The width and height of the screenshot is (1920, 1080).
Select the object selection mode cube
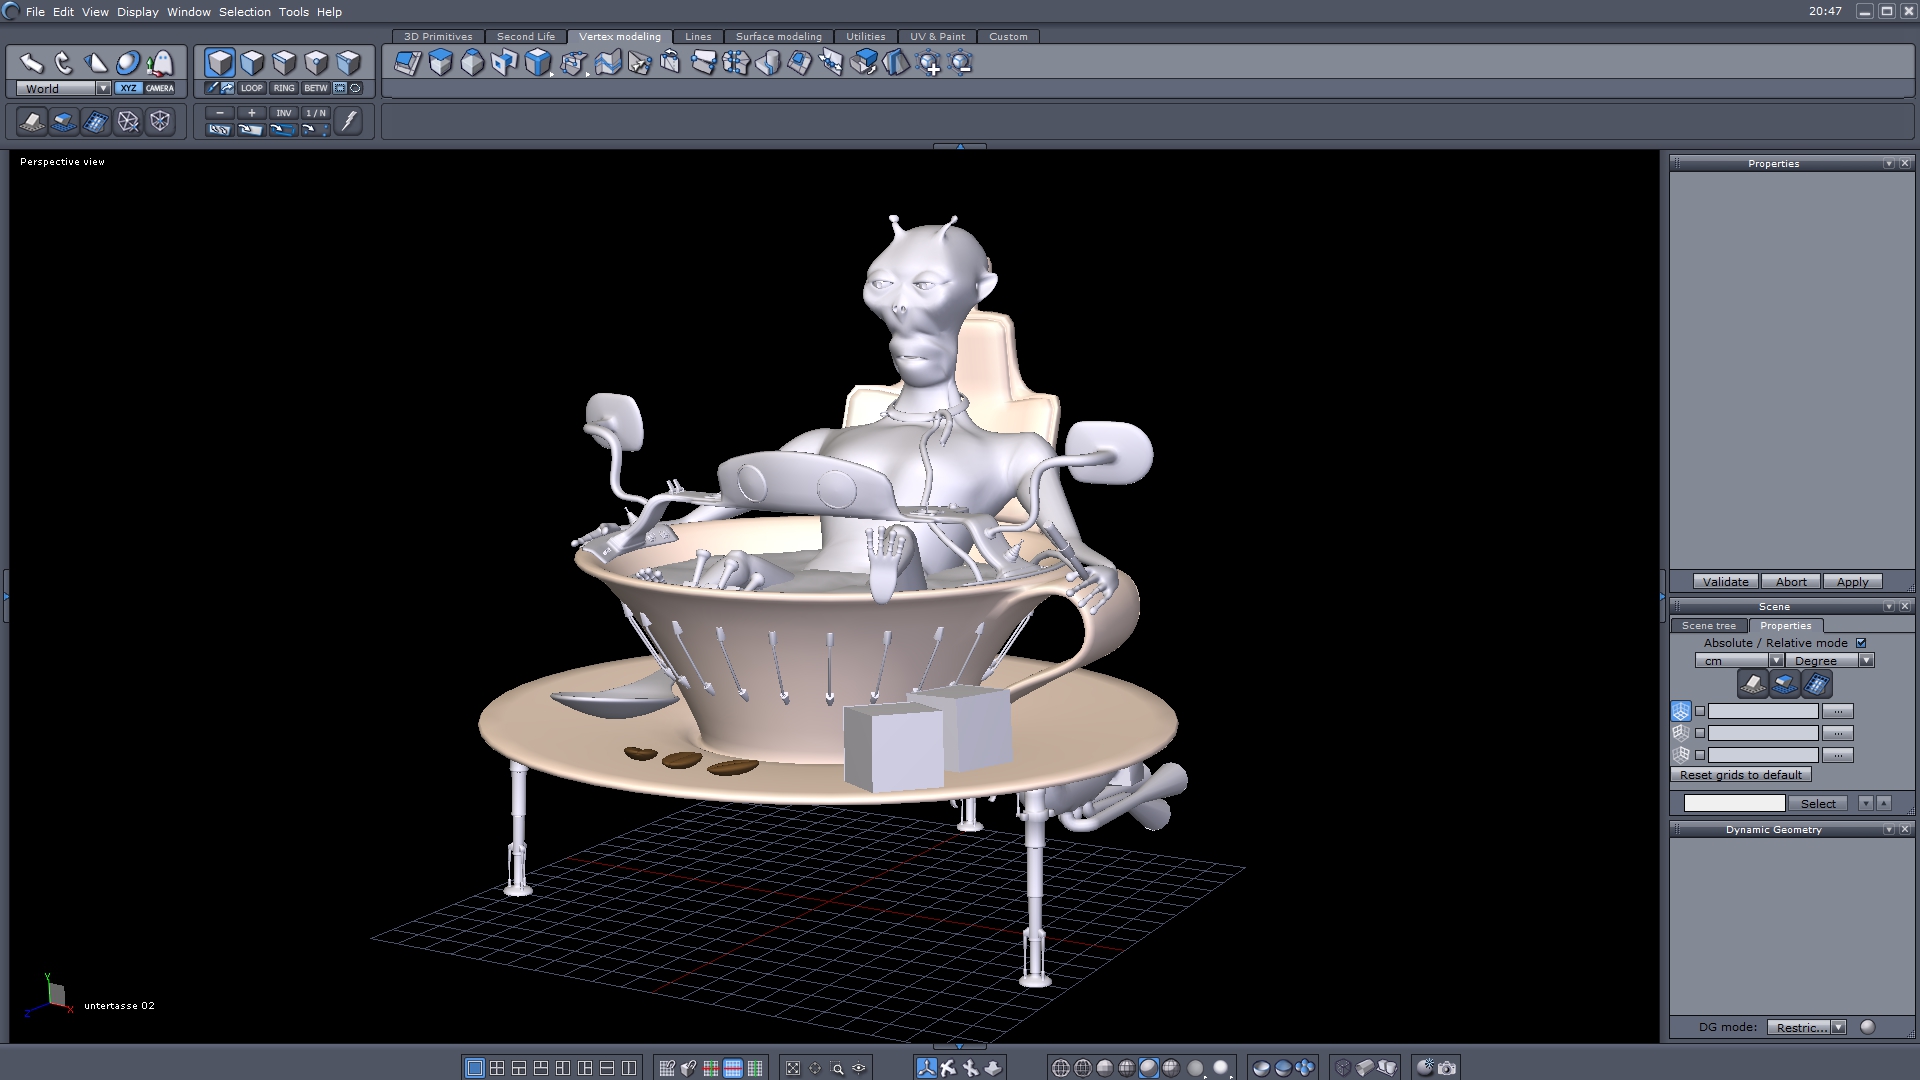click(220, 63)
